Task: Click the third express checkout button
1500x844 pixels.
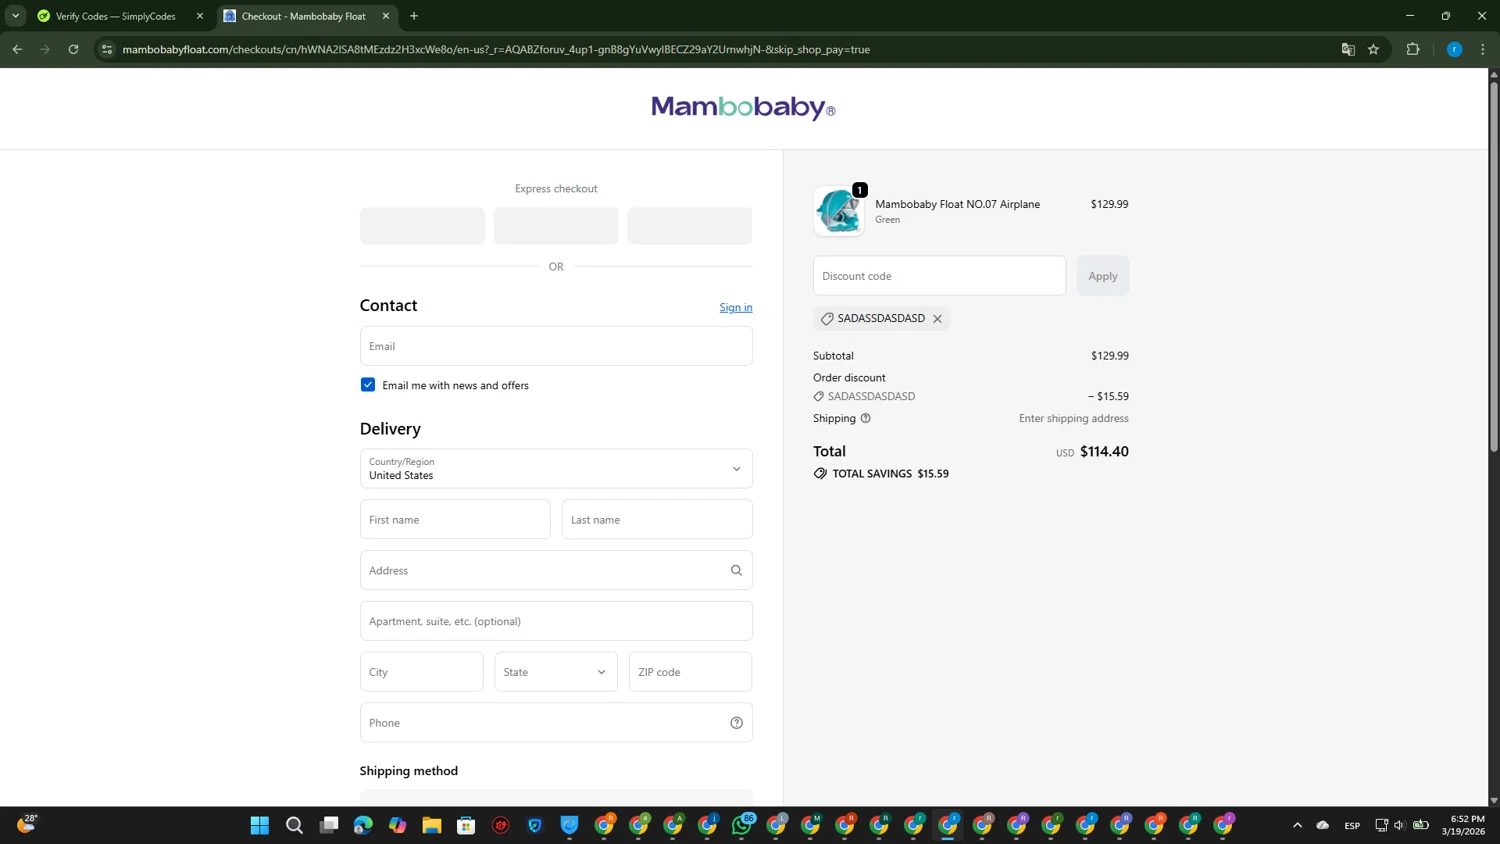Action: [x=689, y=226]
